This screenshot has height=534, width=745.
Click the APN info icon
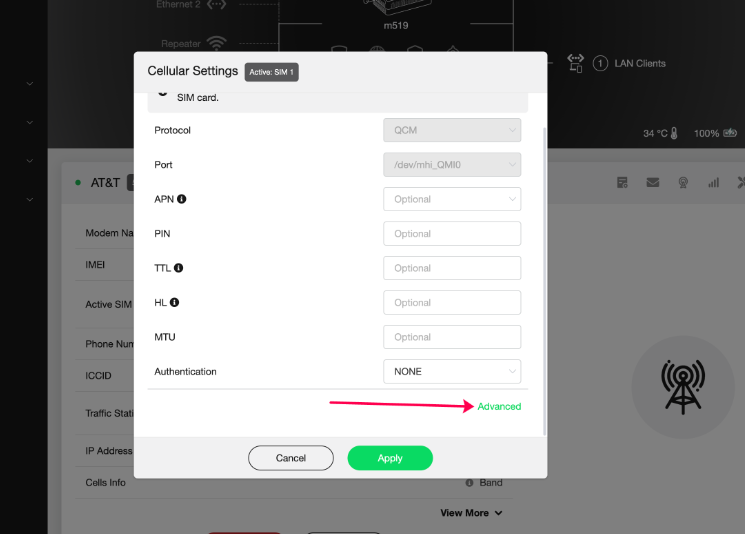(181, 199)
